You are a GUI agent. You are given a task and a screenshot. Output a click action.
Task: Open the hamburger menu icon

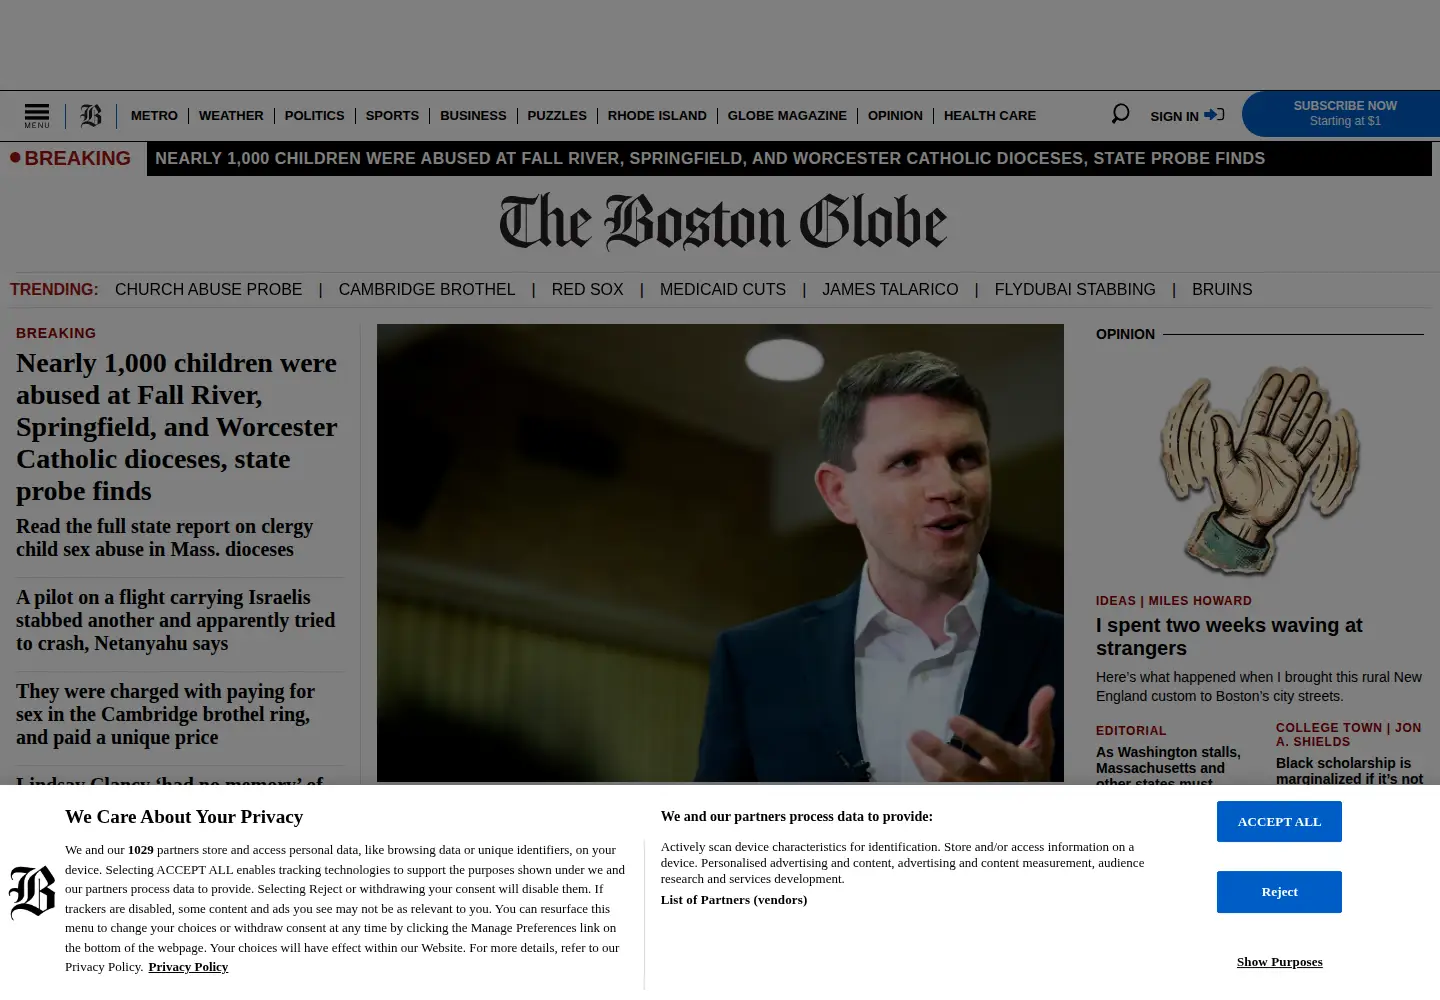coord(37,115)
